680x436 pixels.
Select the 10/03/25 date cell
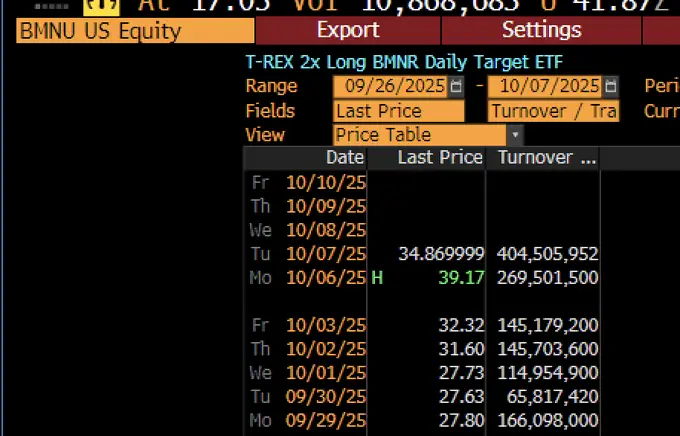coord(326,325)
